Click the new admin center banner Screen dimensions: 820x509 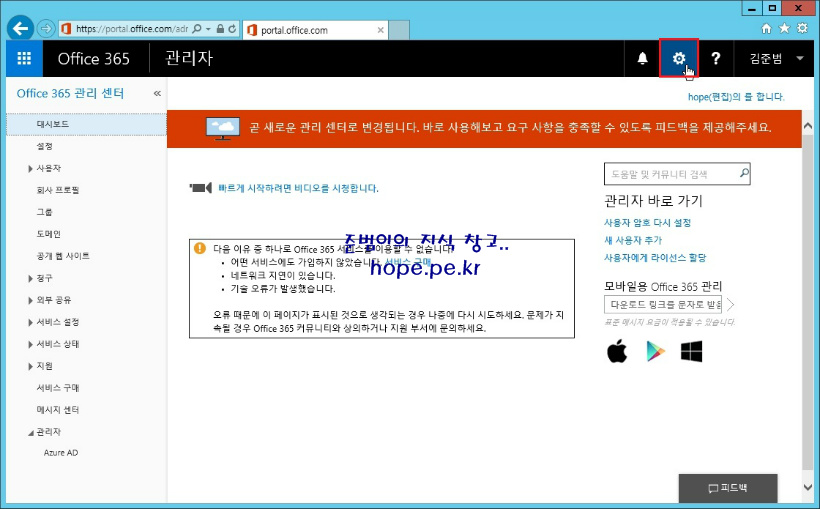pyautogui.click(x=484, y=128)
